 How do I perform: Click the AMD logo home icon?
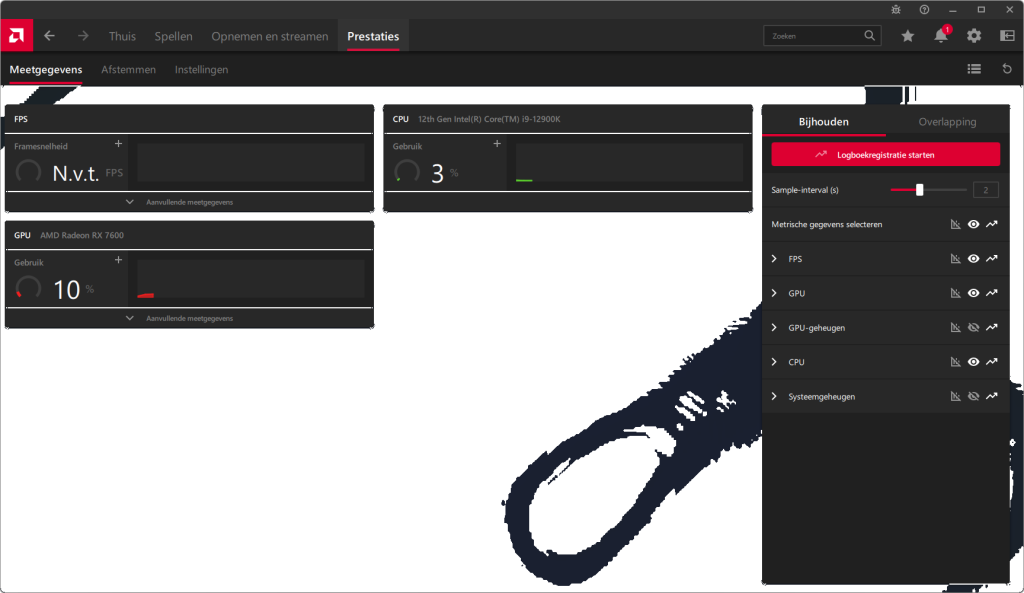tap(16, 36)
